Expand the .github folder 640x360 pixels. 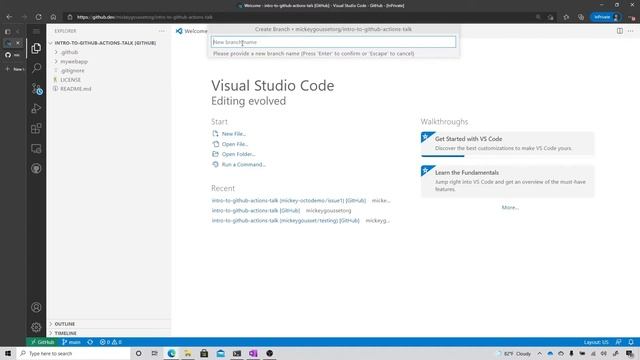[69, 52]
